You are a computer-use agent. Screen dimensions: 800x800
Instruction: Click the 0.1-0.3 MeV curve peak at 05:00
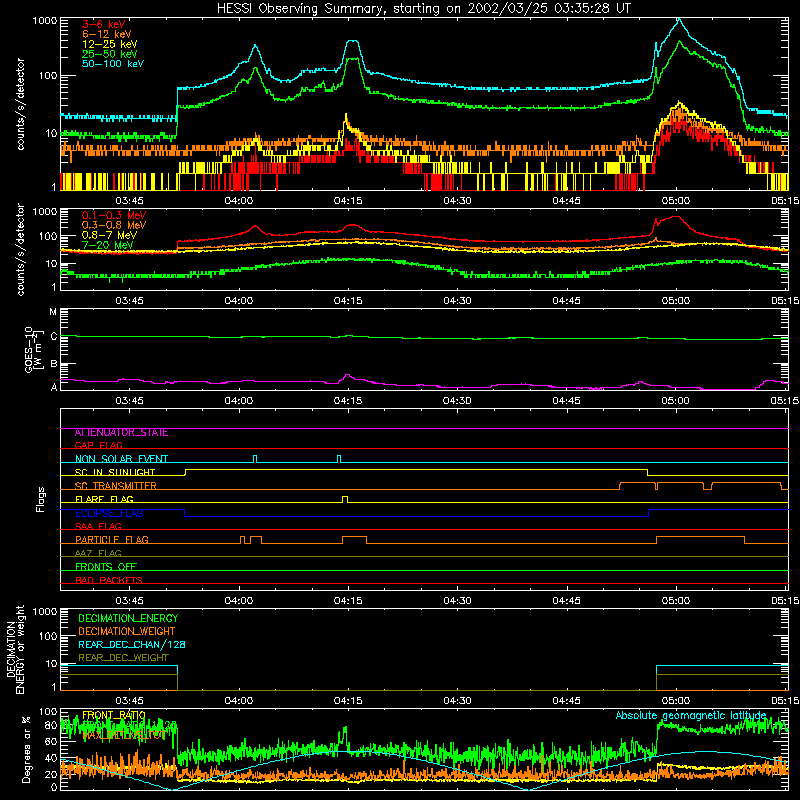point(676,217)
